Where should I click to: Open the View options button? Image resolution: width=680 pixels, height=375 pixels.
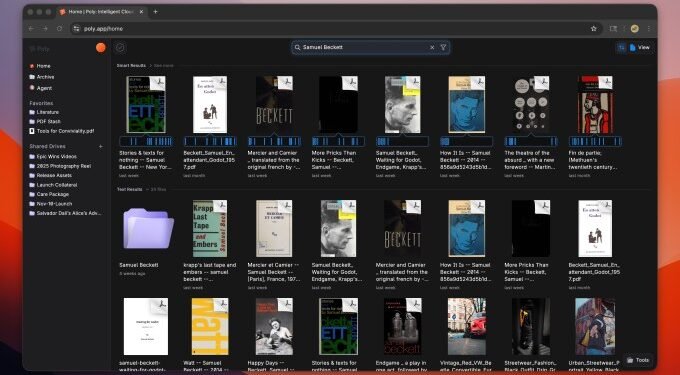(x=640, y=47)
